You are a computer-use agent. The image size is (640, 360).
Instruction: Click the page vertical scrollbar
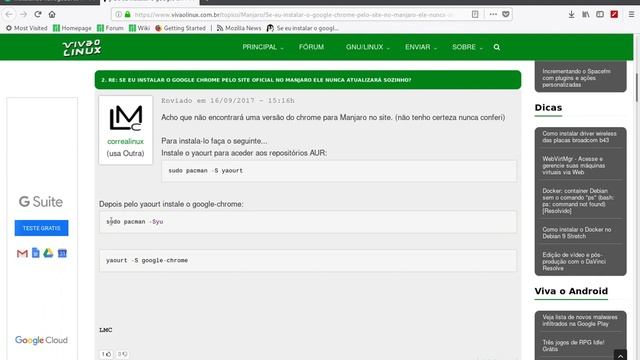[637, 88]
